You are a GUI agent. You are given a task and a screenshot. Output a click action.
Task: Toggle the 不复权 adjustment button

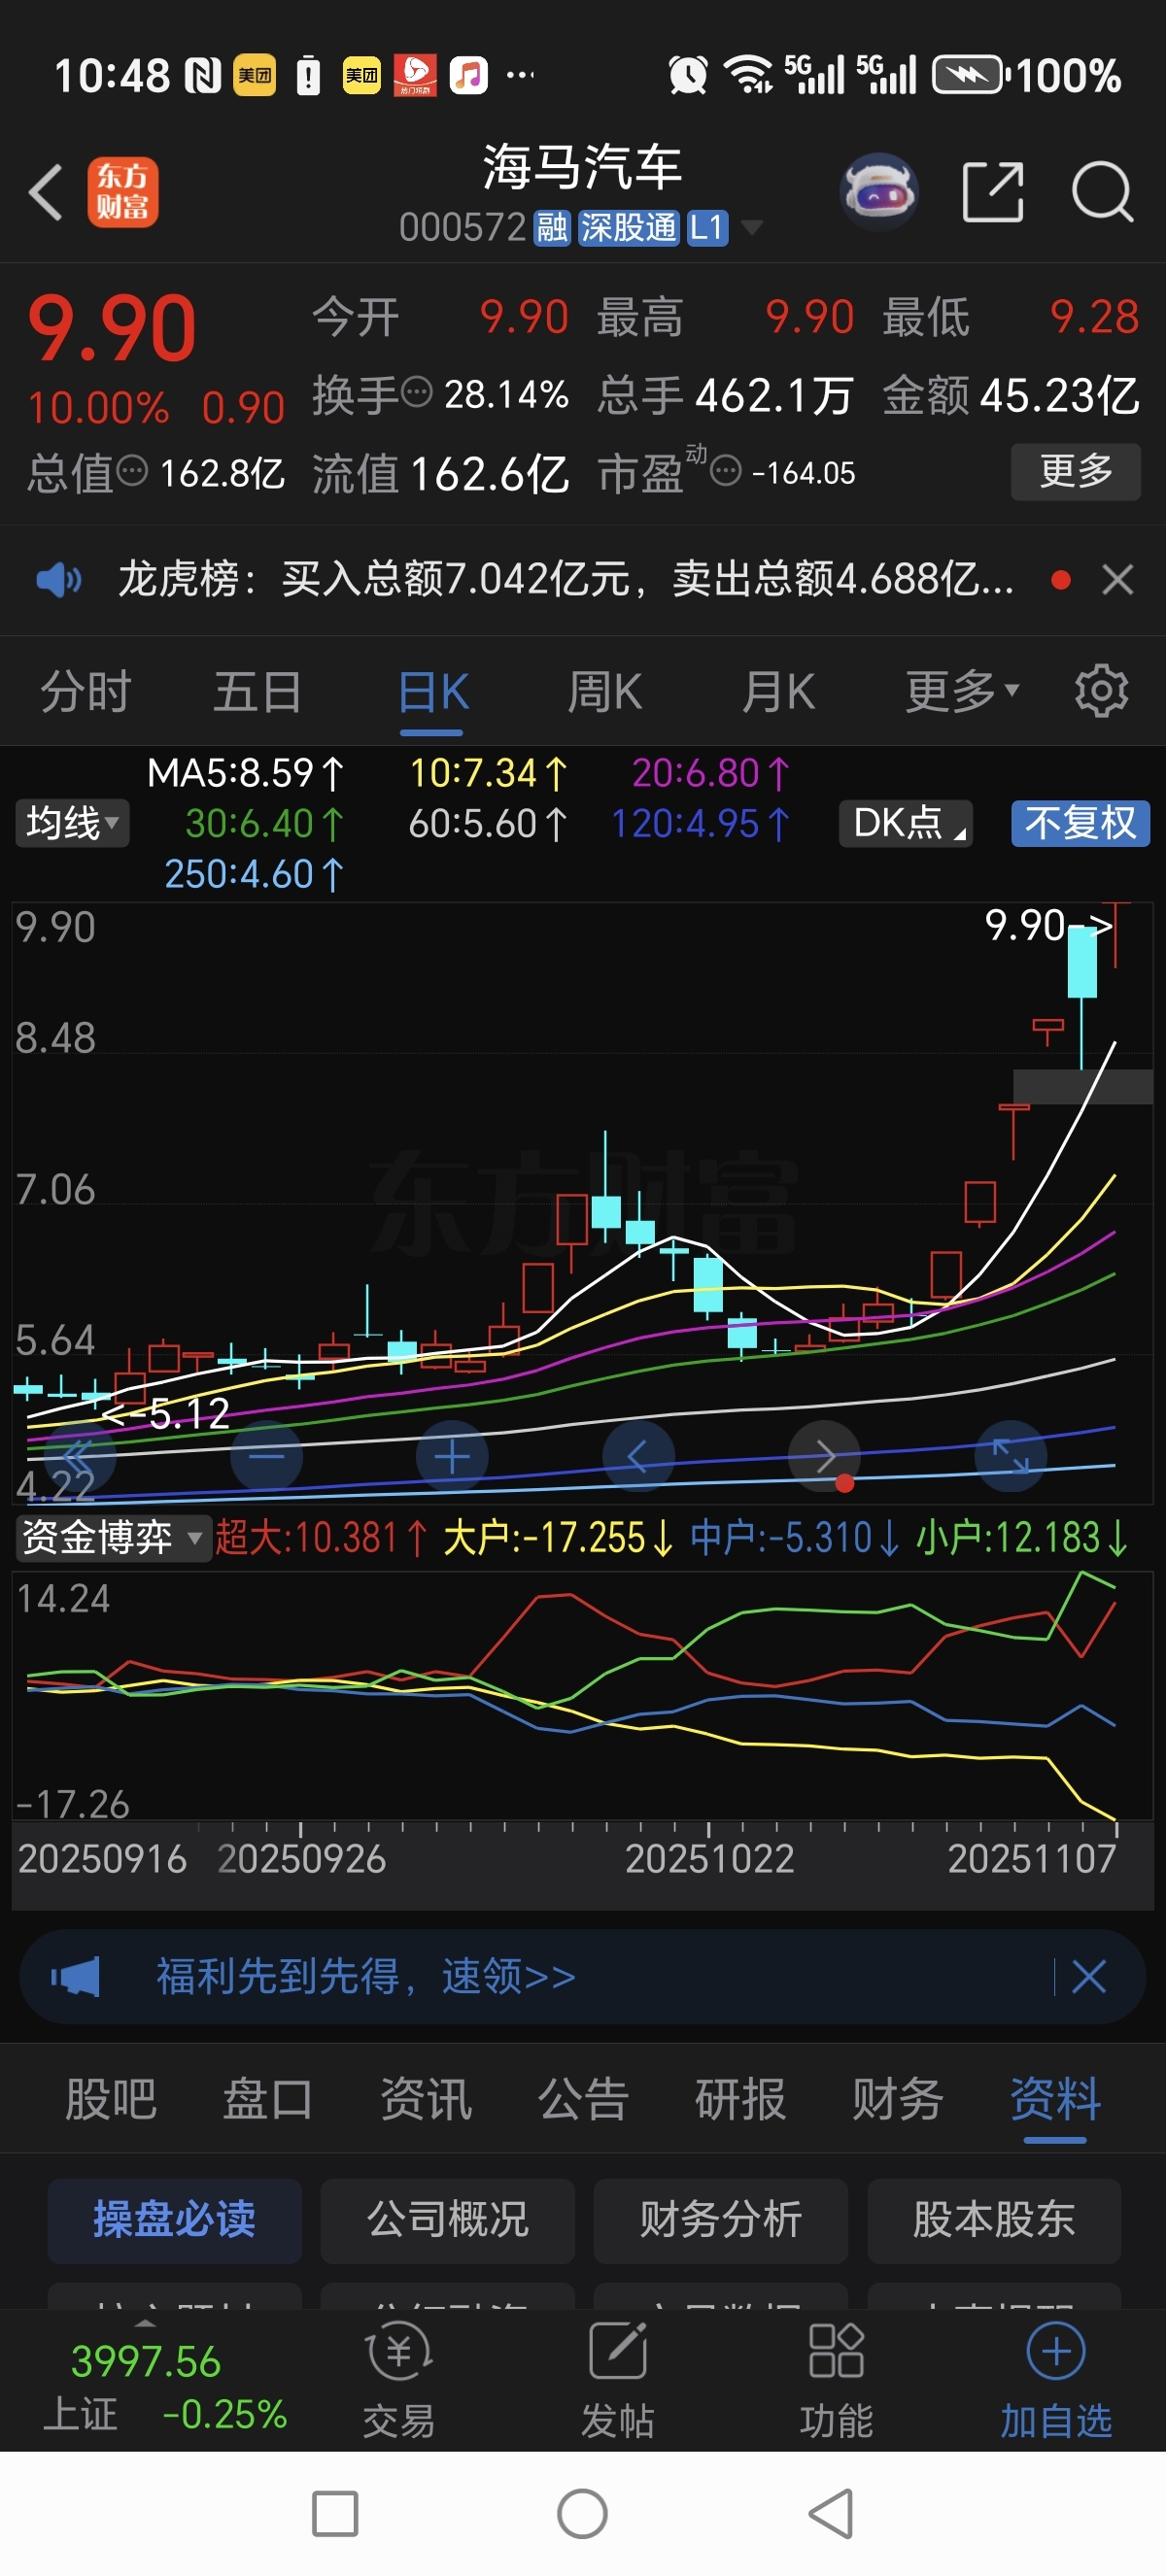[x=1081, y=823]
